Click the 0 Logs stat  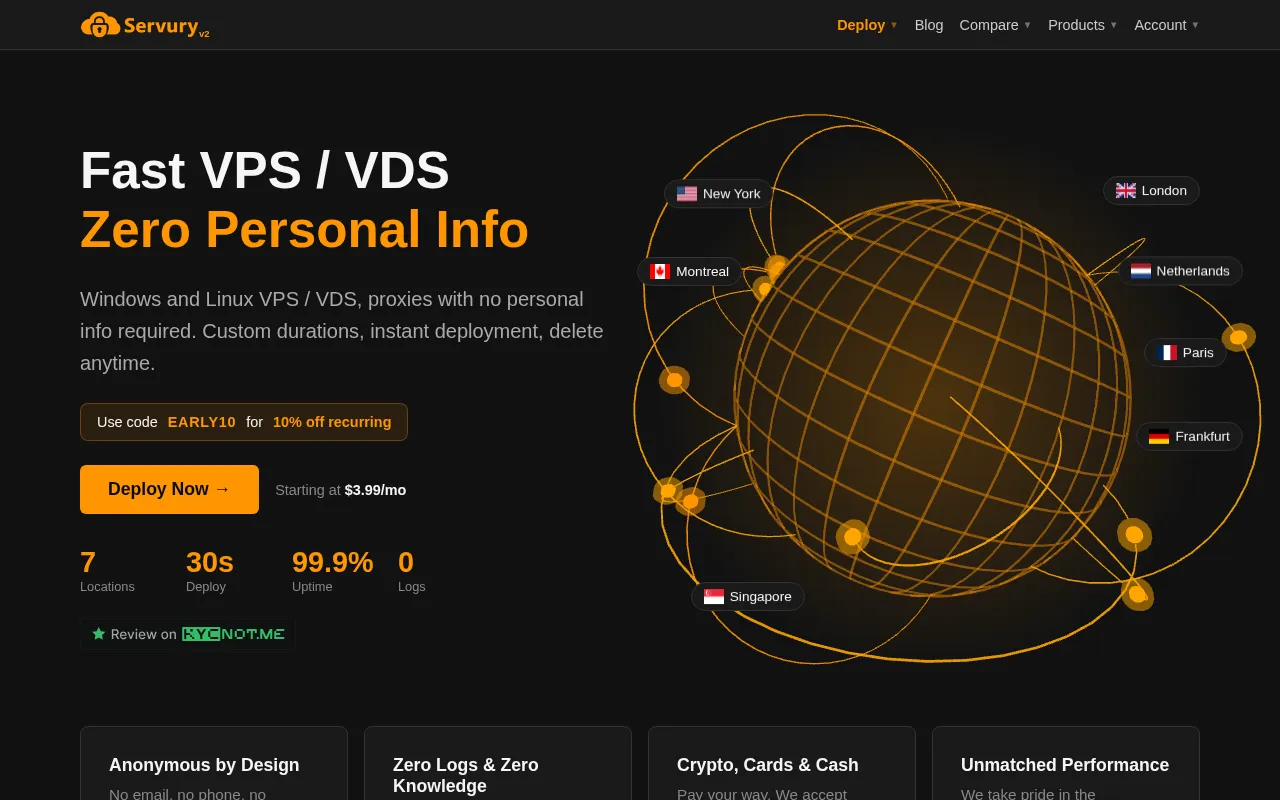412,571
